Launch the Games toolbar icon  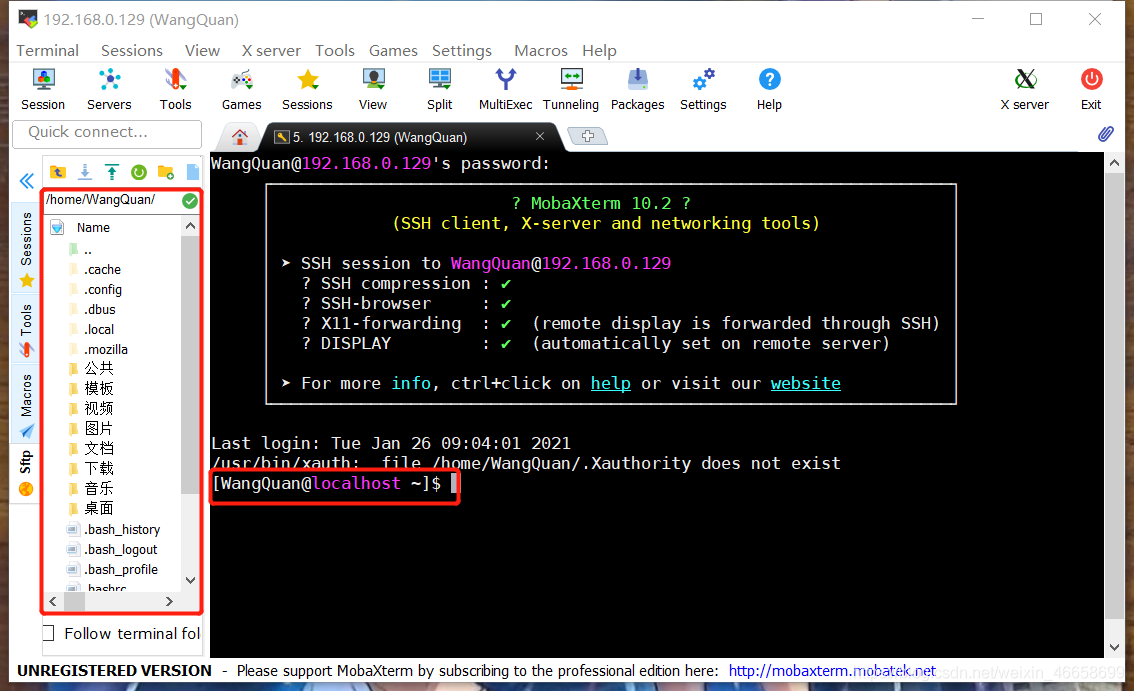[x=242, y=89]
